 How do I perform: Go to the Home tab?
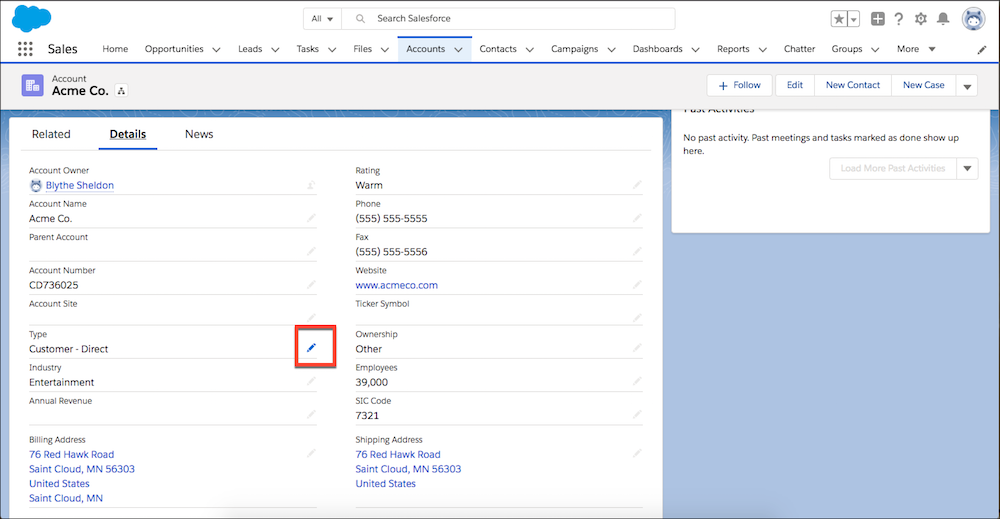pyautogui.click(x=115, y=49)
